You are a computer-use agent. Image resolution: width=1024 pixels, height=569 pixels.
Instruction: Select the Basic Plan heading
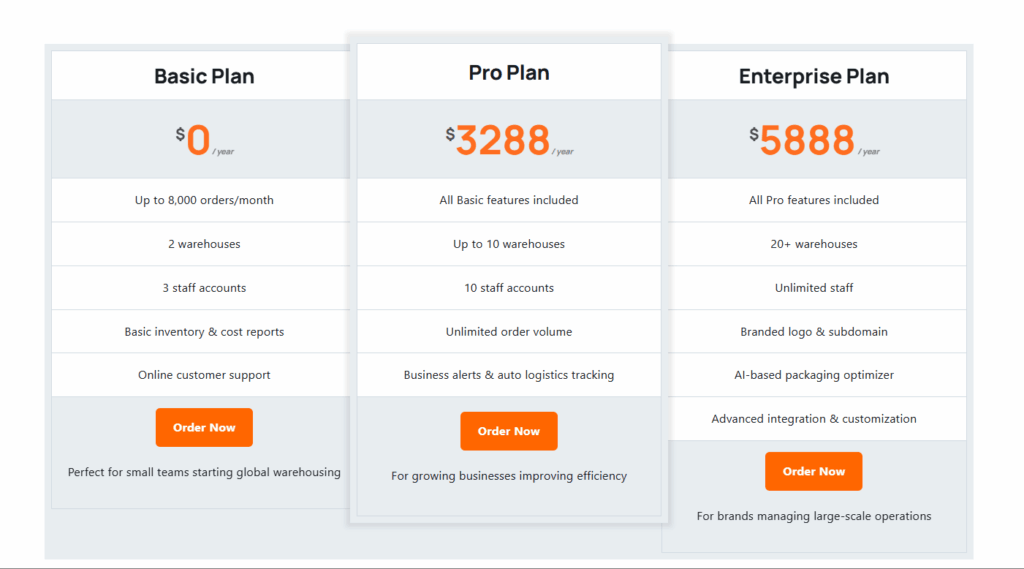(204, 76)
